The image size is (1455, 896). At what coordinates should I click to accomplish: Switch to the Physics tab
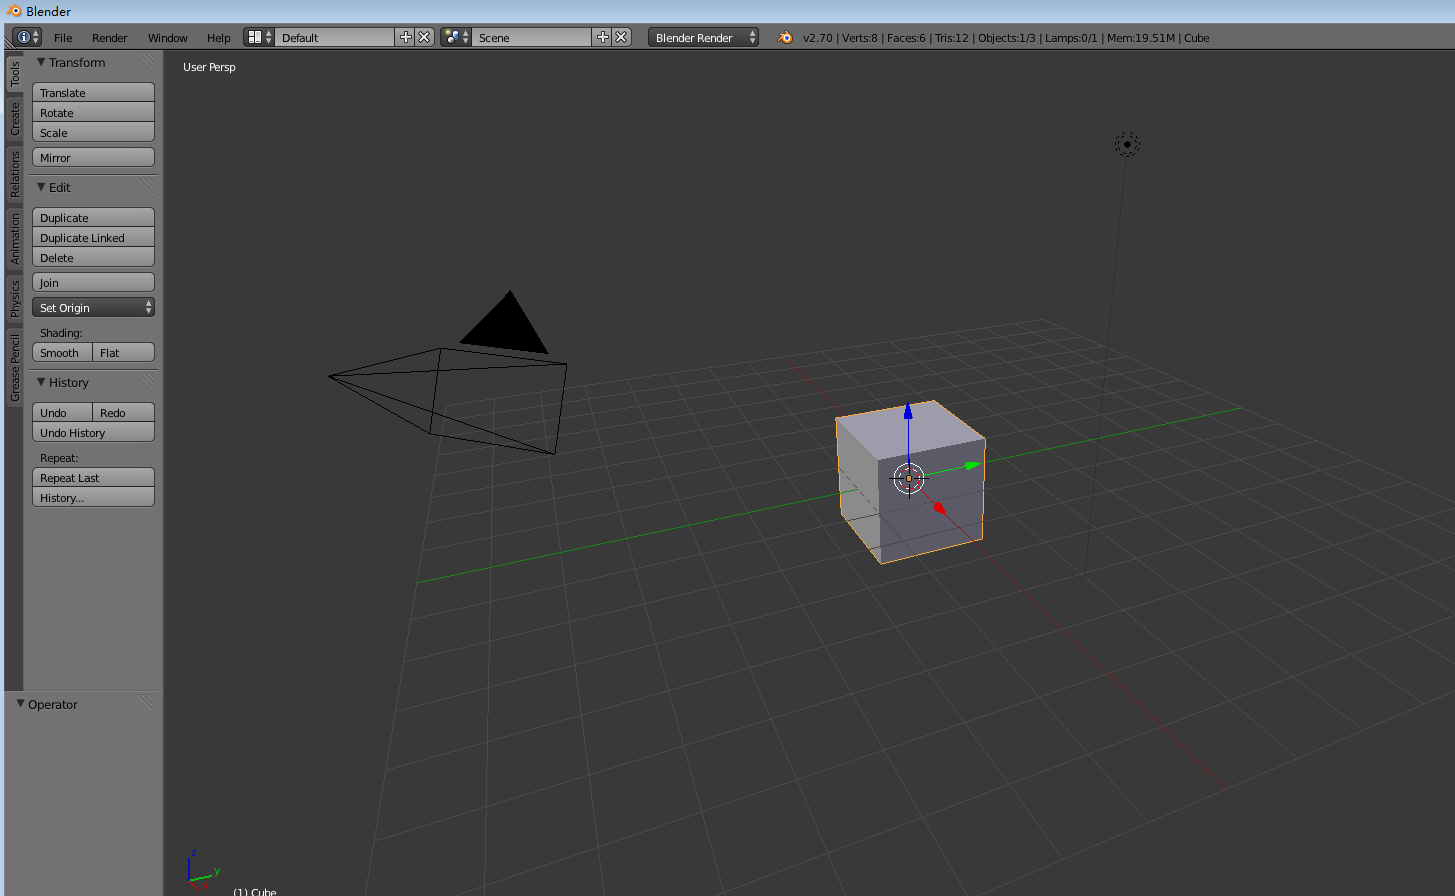click(x=14, y=298)
